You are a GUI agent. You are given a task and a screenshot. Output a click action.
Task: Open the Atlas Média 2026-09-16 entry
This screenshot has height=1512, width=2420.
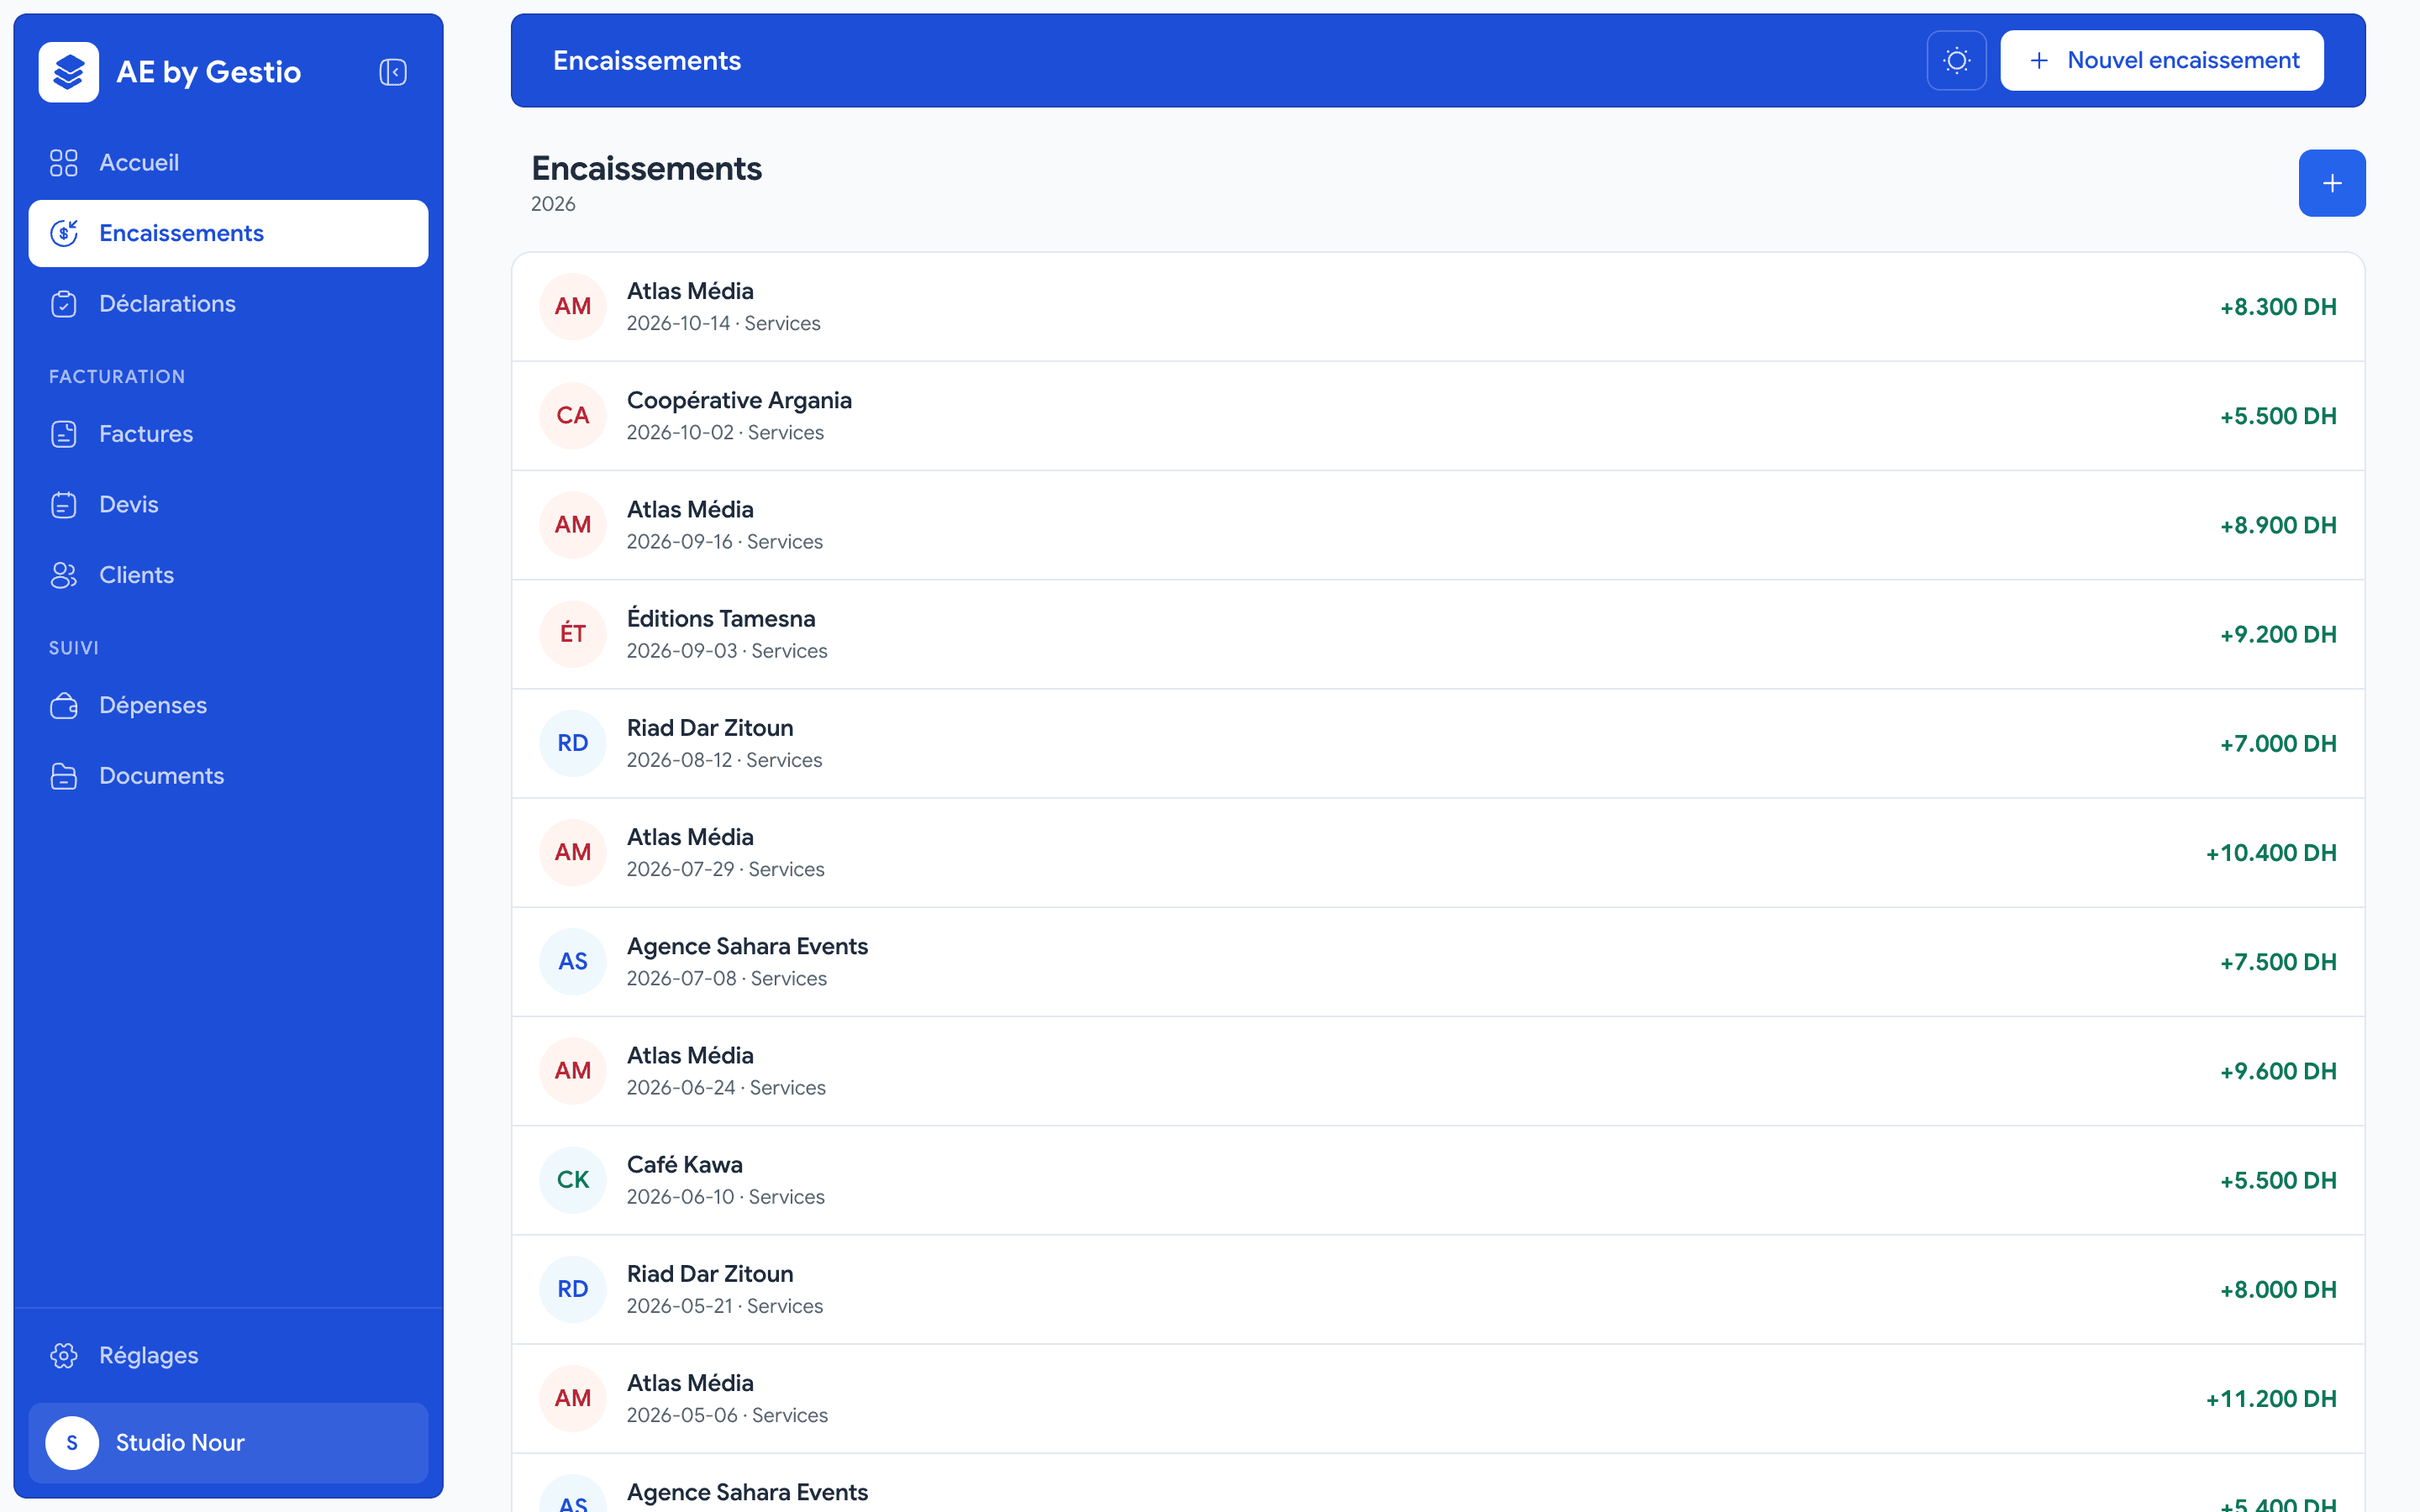coord(1438,525)
